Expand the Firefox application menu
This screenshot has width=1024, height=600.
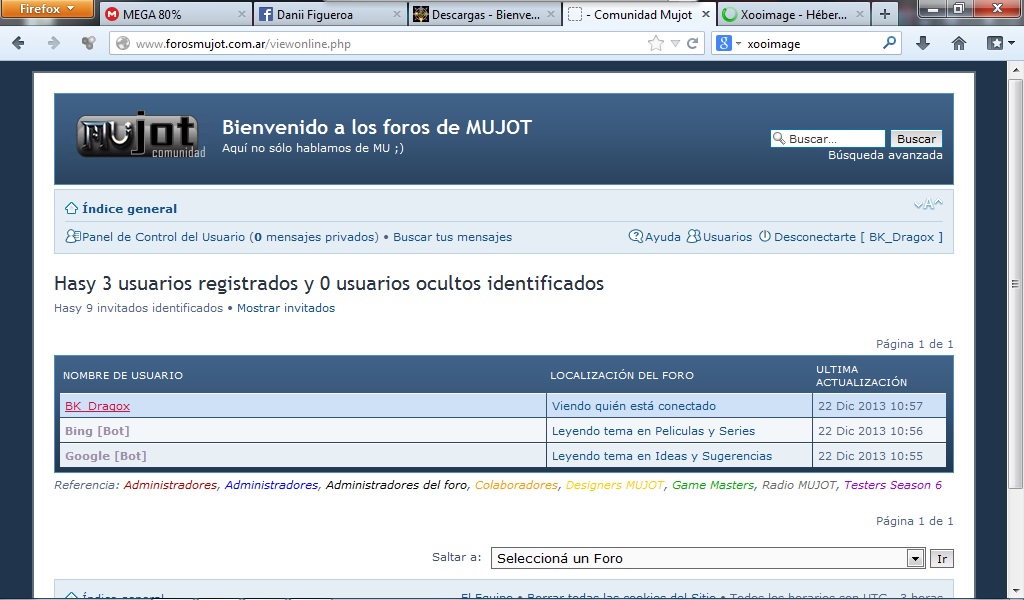point(48,9)
